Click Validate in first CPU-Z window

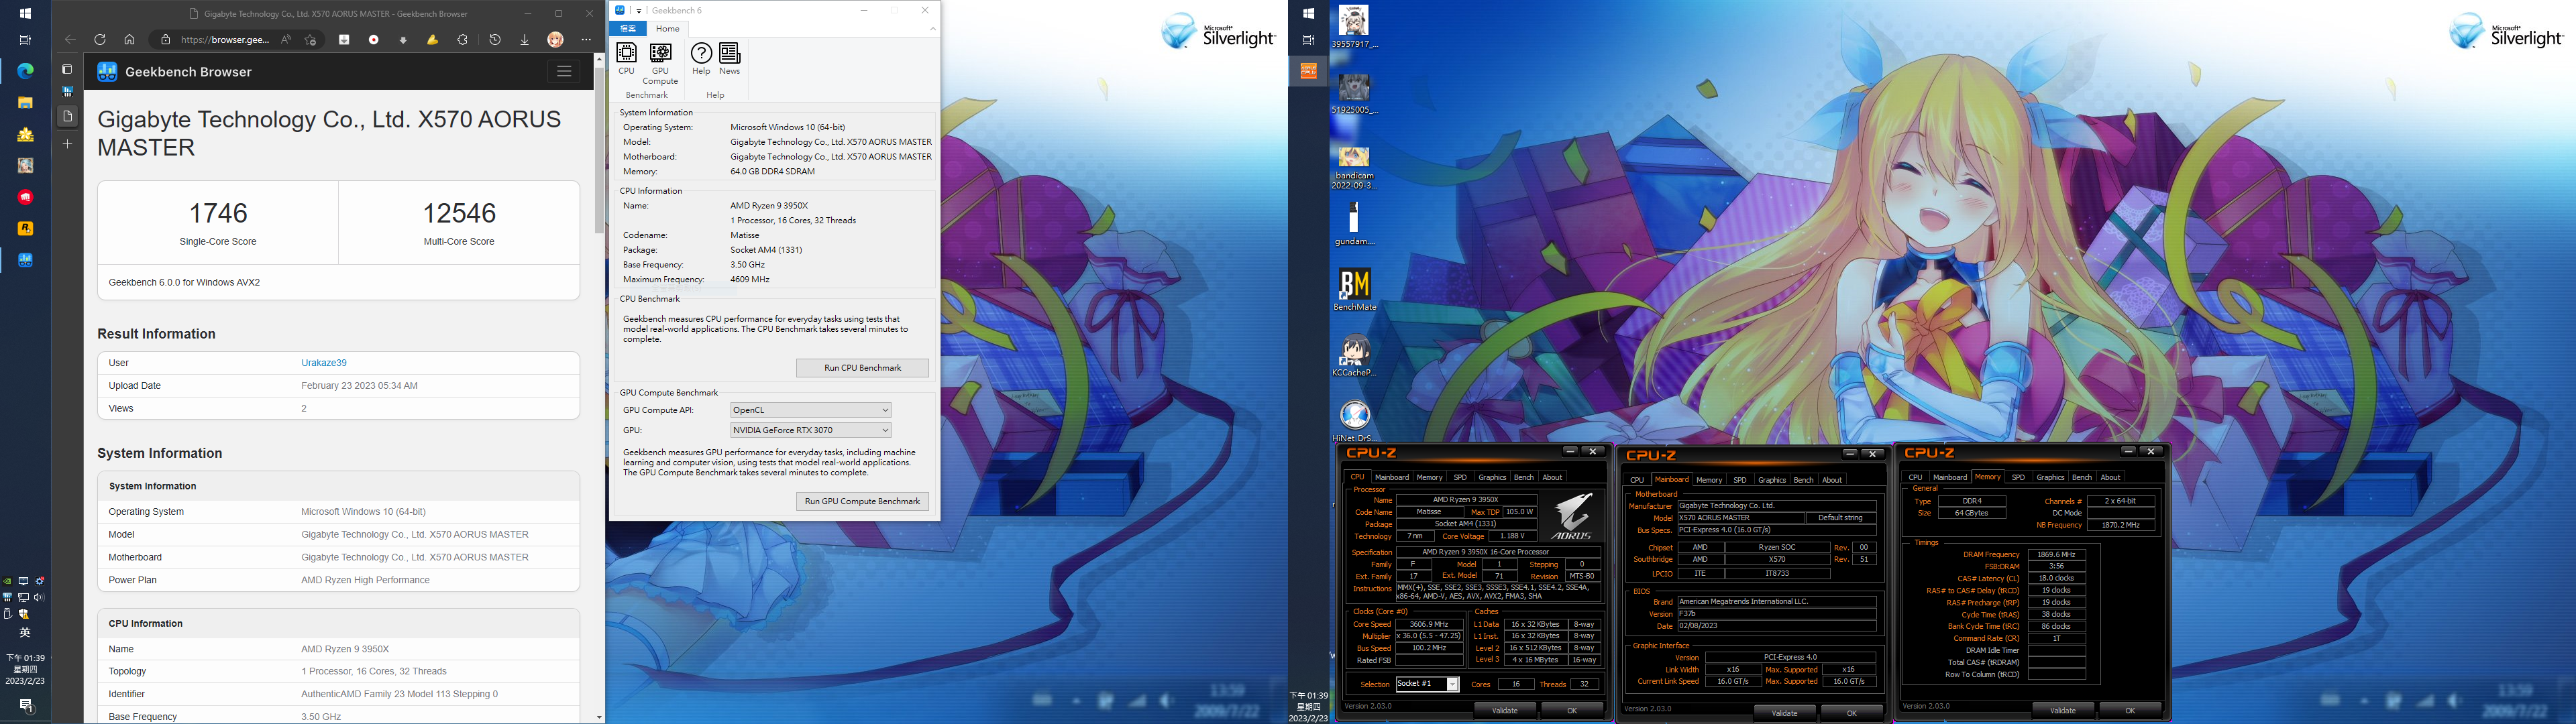(x=1505, y=710)
